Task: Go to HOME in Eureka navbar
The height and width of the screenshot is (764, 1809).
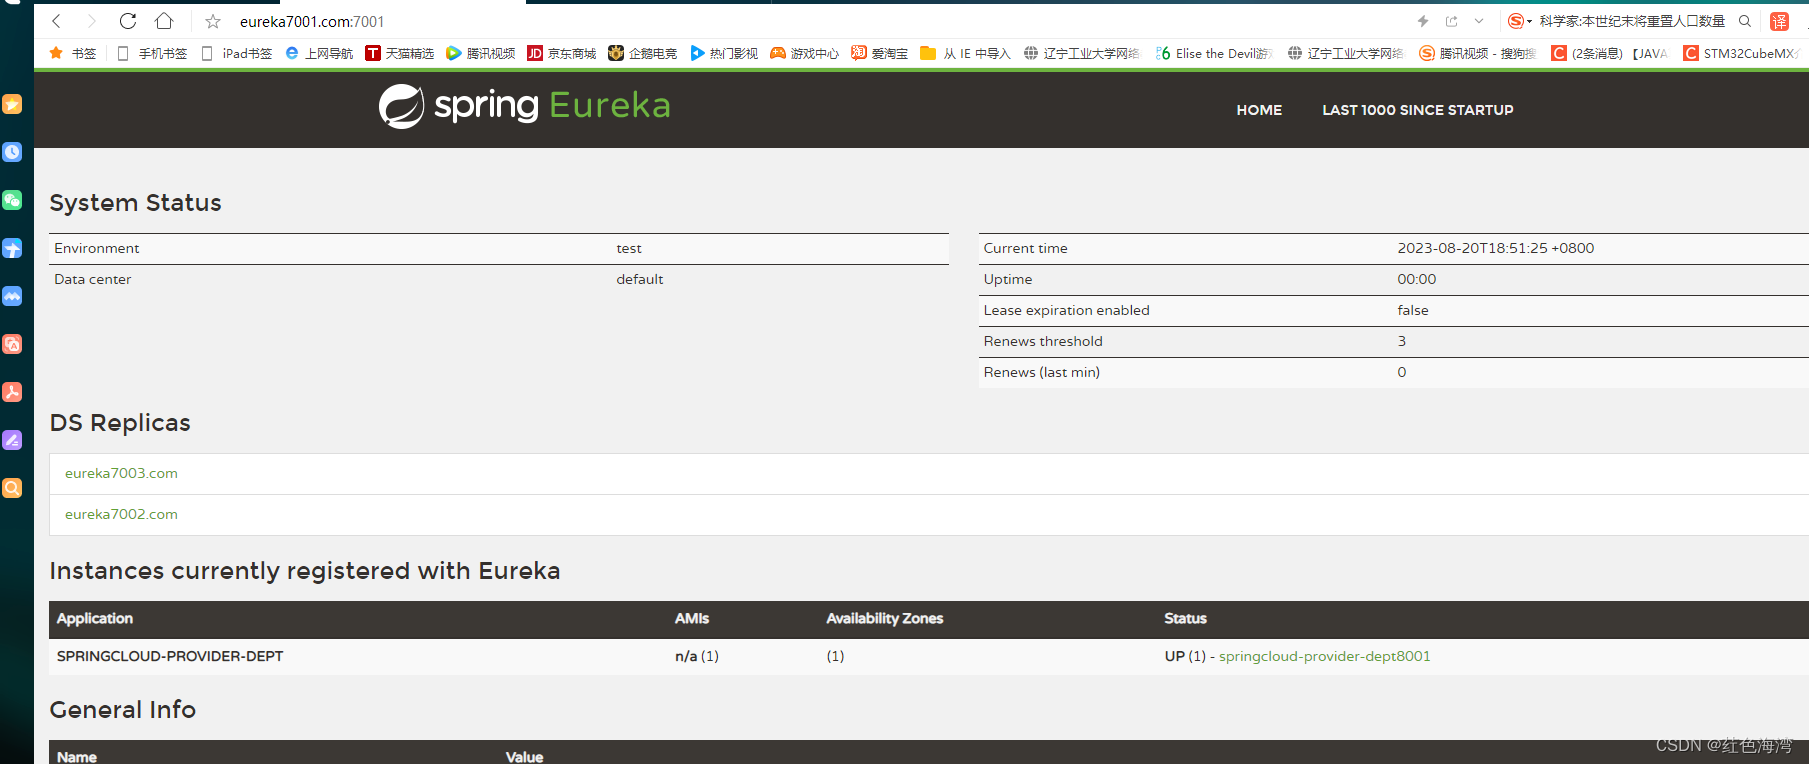Action: (1259, 110)
